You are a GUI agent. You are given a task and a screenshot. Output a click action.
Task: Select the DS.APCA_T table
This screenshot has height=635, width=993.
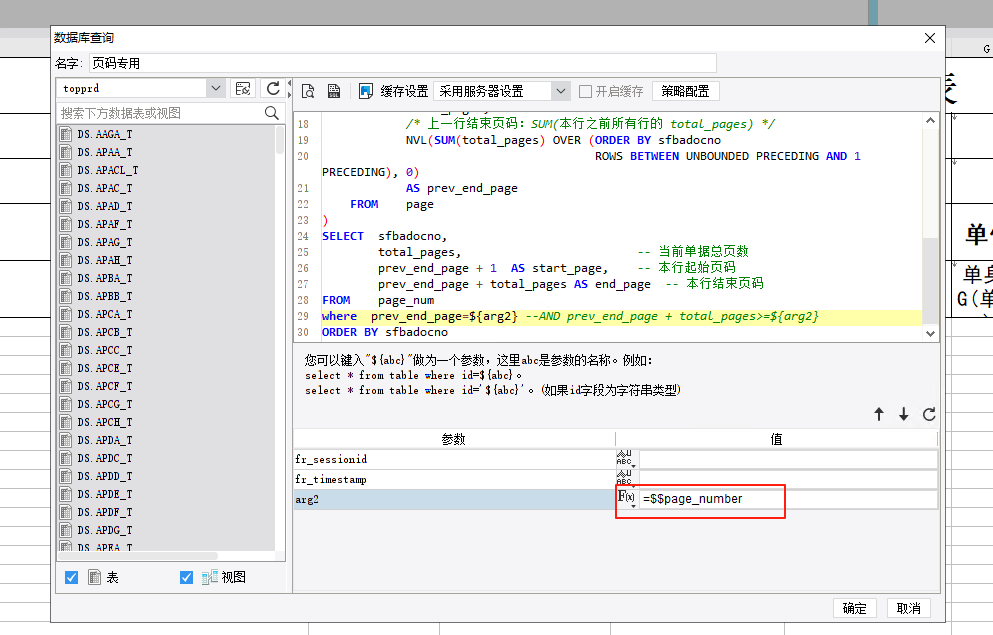point(104,314)
